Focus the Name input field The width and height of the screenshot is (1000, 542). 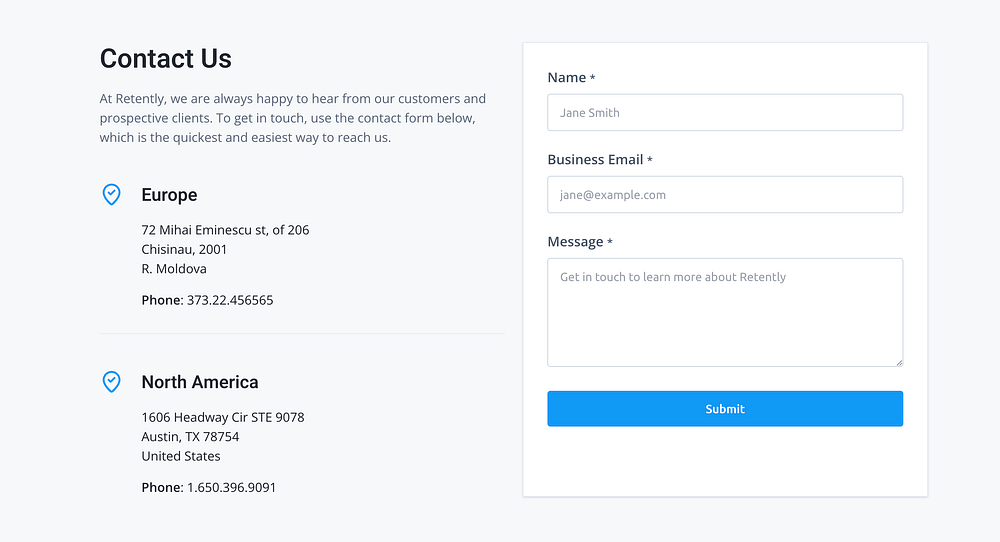point(725,113)
